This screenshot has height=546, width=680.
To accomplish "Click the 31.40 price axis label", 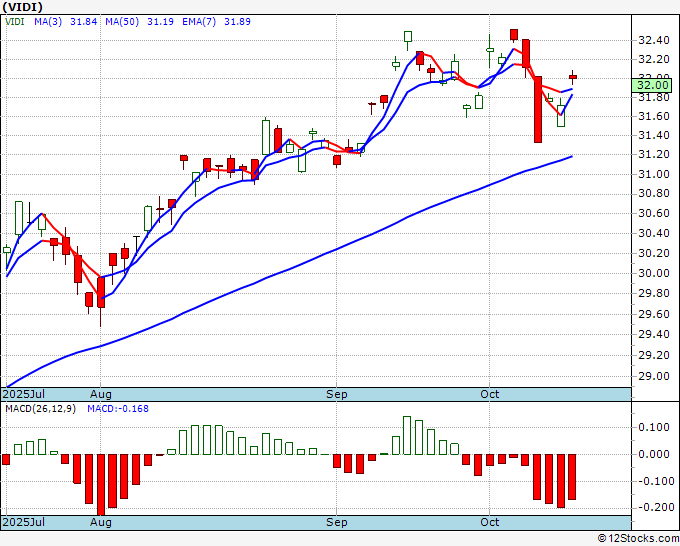I will click(x=654, y=135).
